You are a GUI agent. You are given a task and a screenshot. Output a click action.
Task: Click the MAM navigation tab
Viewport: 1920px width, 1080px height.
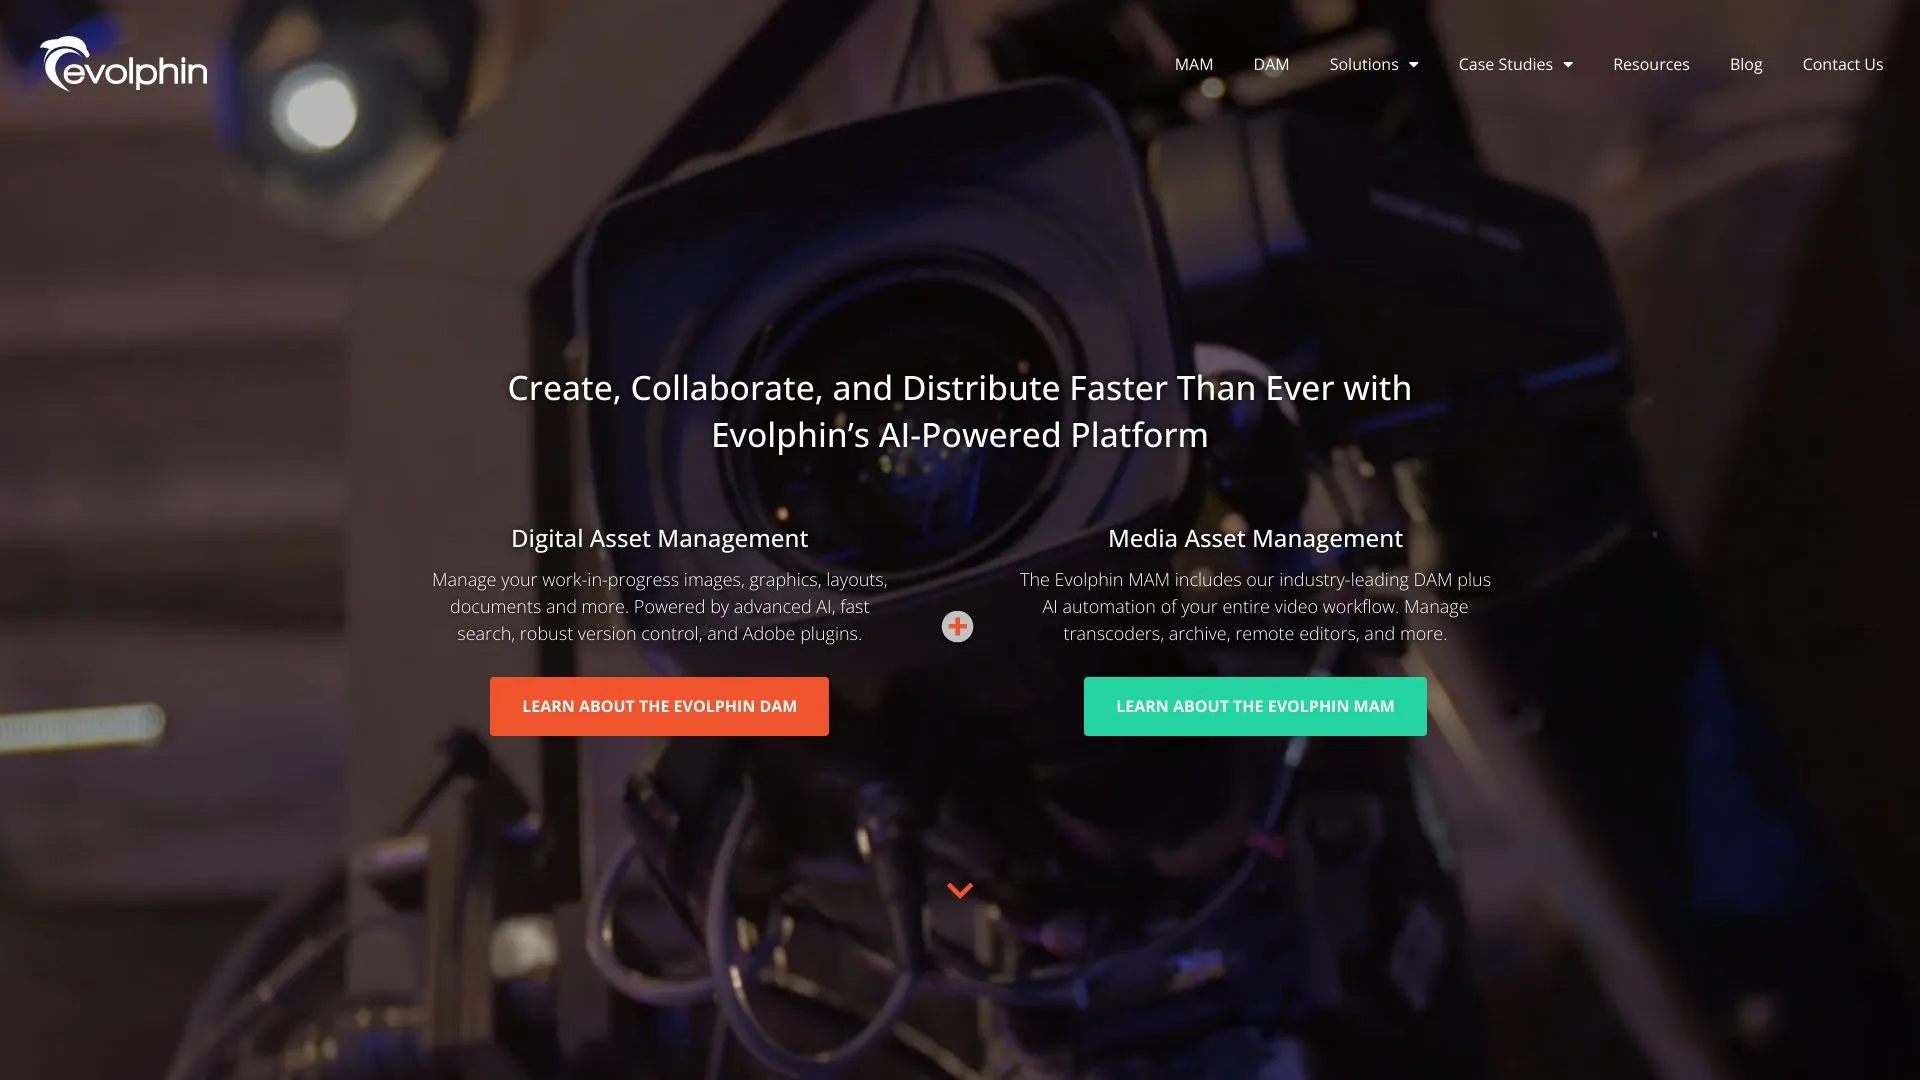coord(1193,63)
